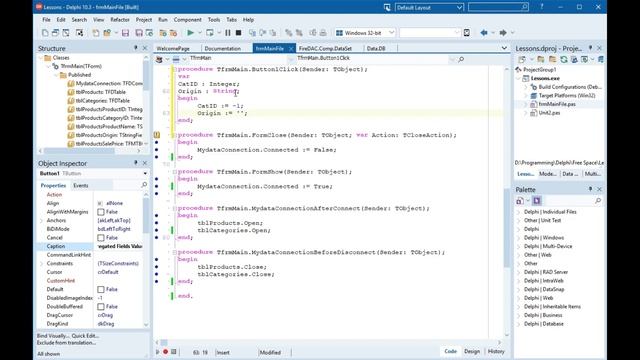
Task: Open the Button1 component selector dropdown
Action: pos(145,173)
